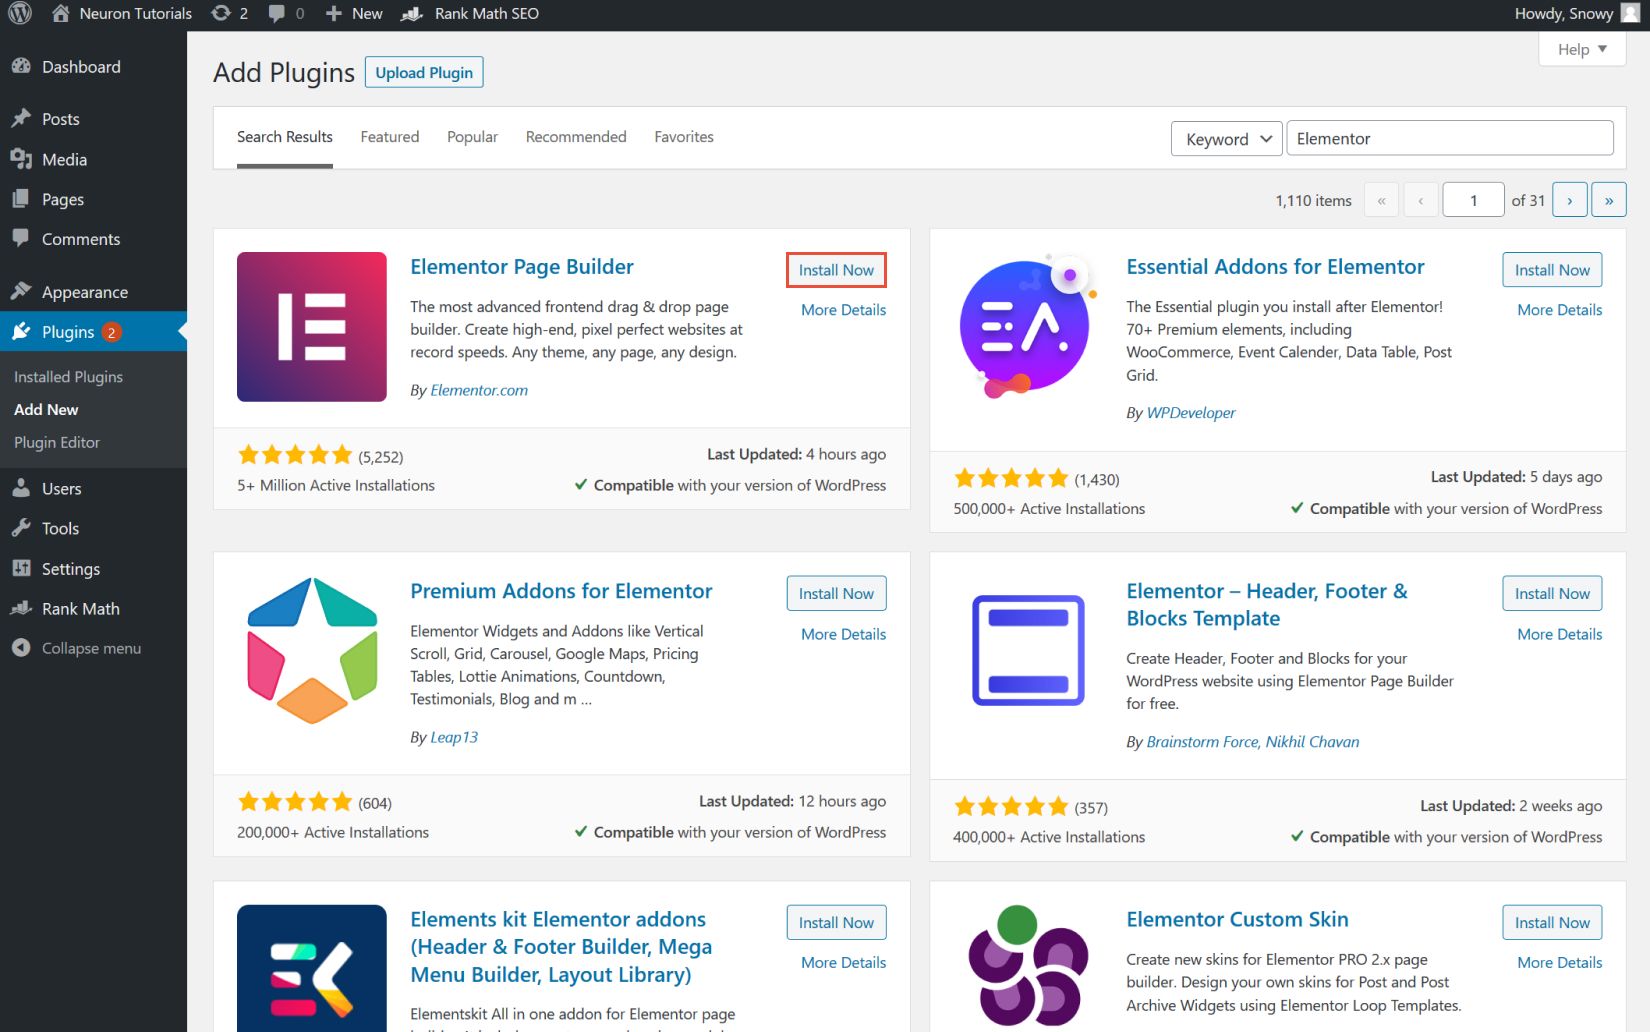The image size is (1650, 1032).
Task: Select the Media library icon in sidebar
Action: pyautogui.click(x=22, y=159)
